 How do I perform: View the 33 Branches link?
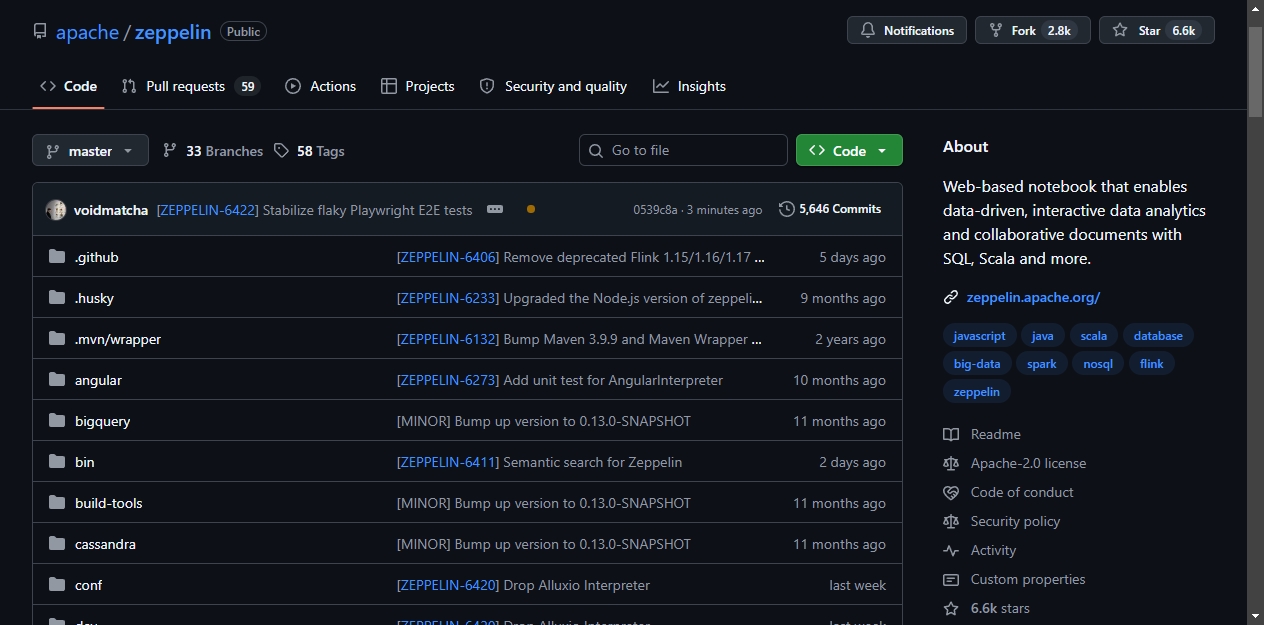click(x=213, y=151)
